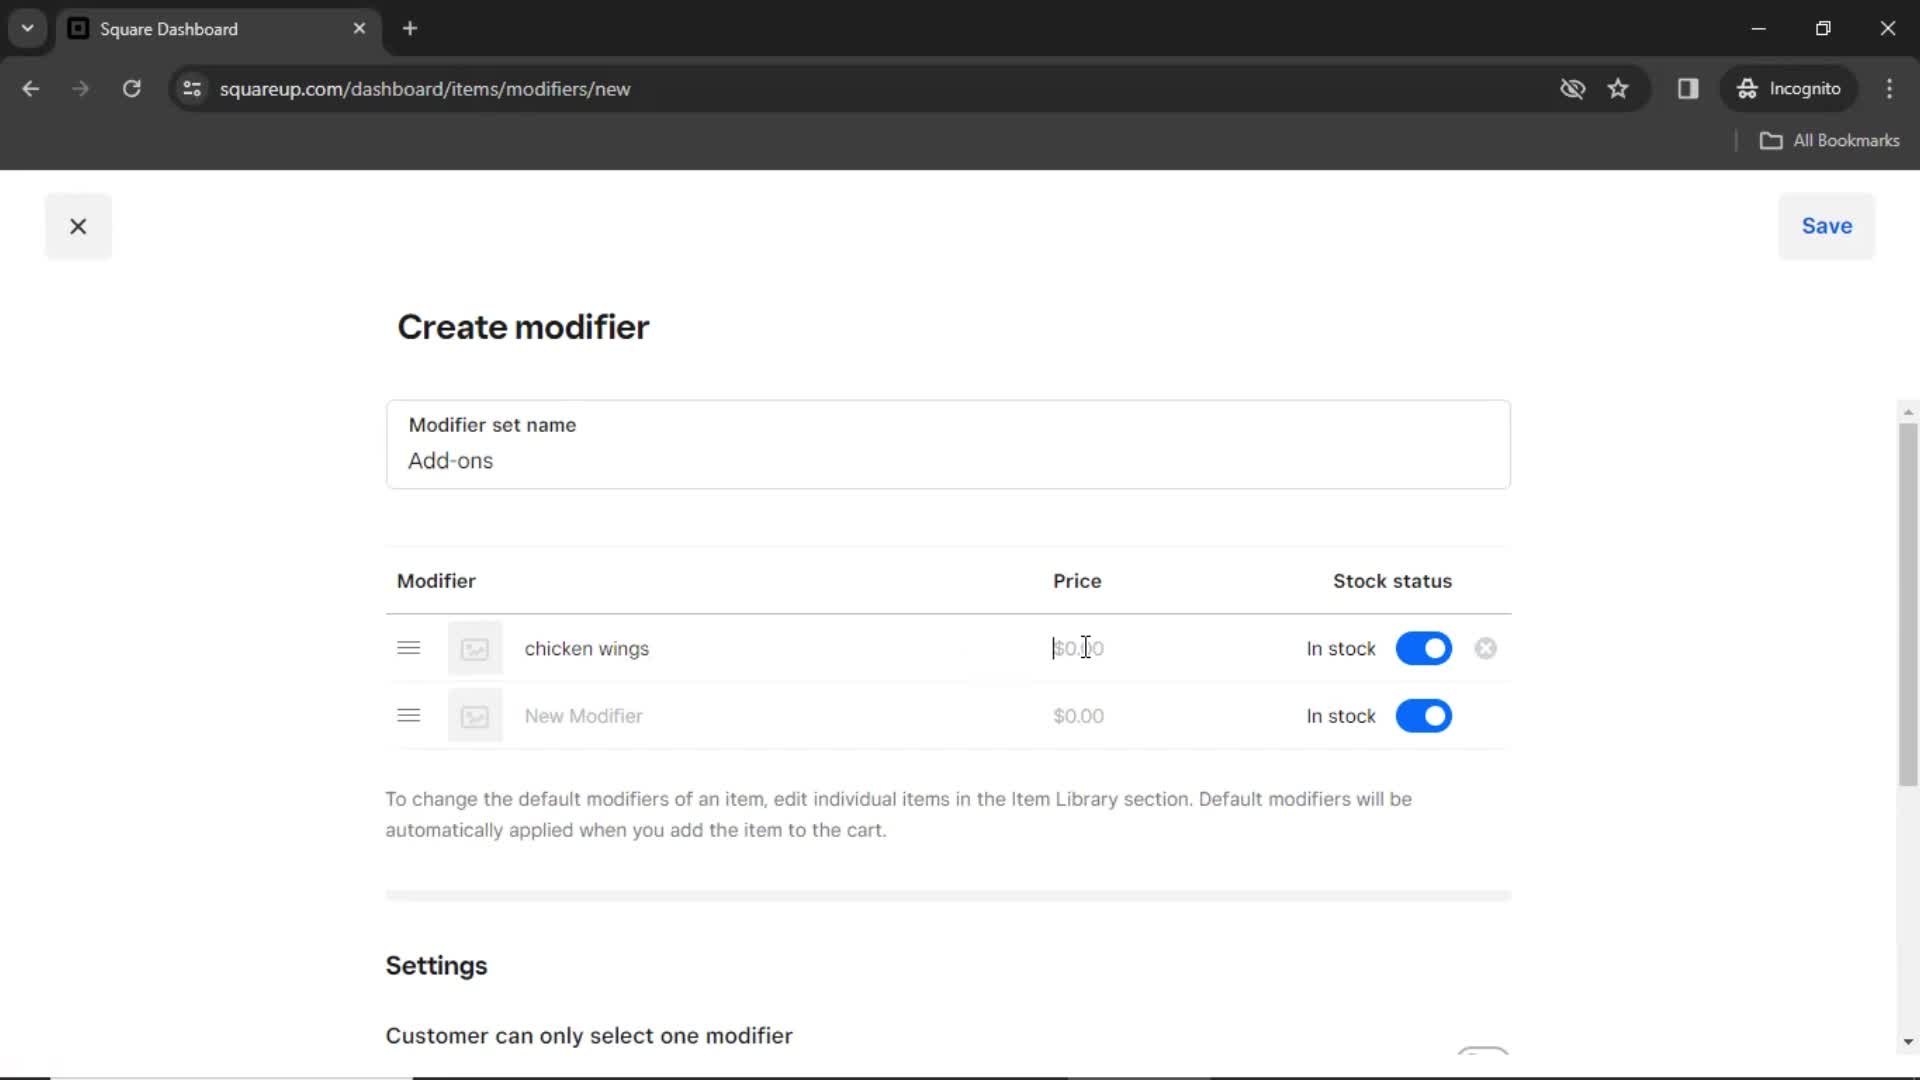The height and width of the screenshot is (1080, 1920).
Task: Bookmark this page with star icon
Action: pyautogui.click(x=1618, y=89)
